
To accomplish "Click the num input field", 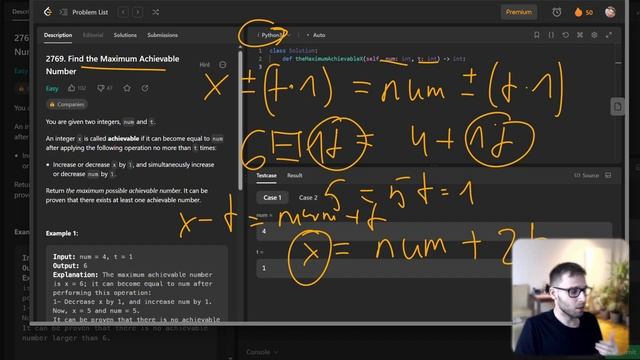I will tap(434, 231).
